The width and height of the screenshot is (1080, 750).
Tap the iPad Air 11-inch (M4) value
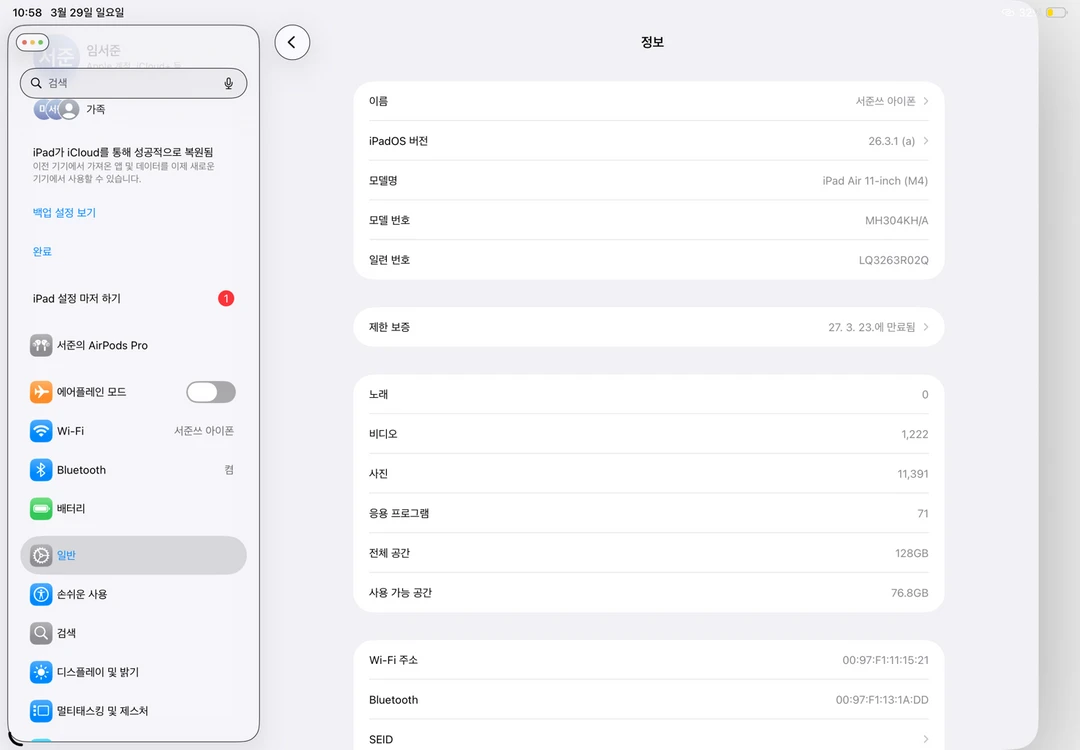pos(875,180)
